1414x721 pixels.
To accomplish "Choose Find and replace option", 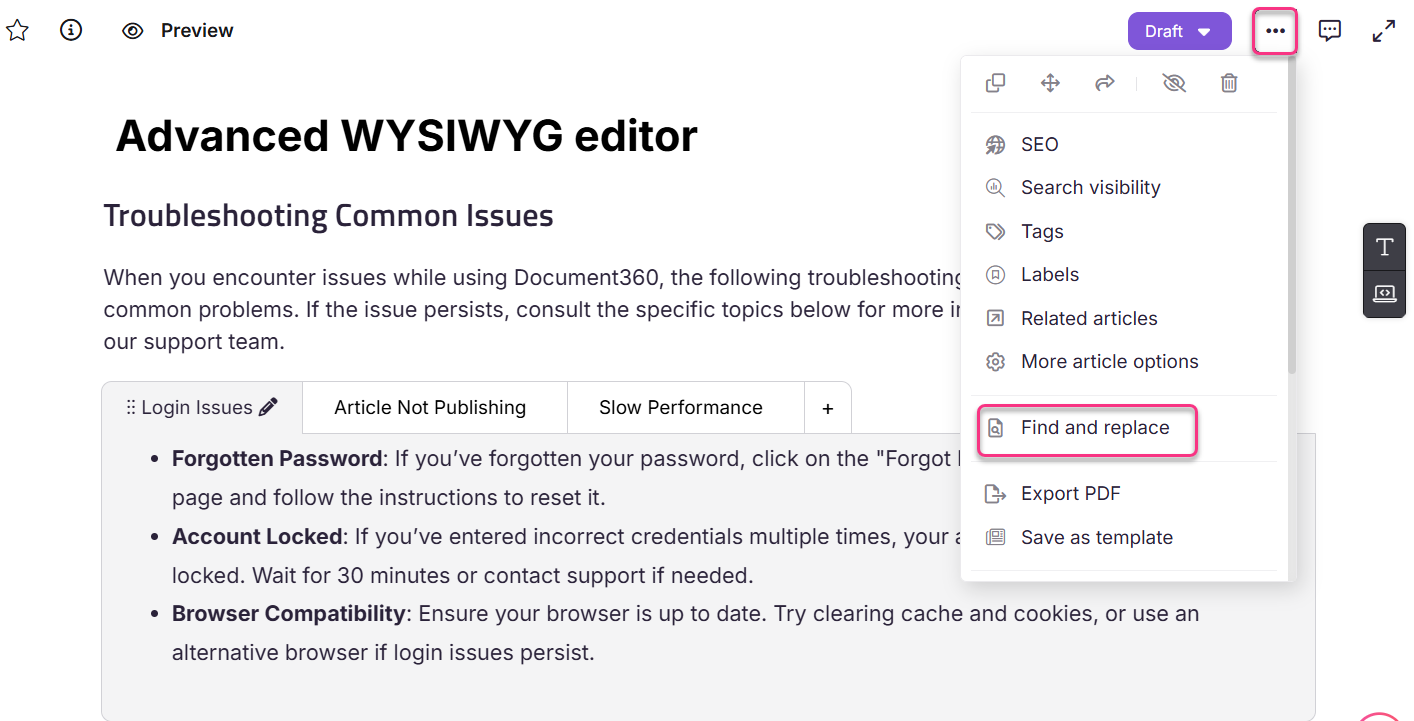I will click(x=1094, y=428).
